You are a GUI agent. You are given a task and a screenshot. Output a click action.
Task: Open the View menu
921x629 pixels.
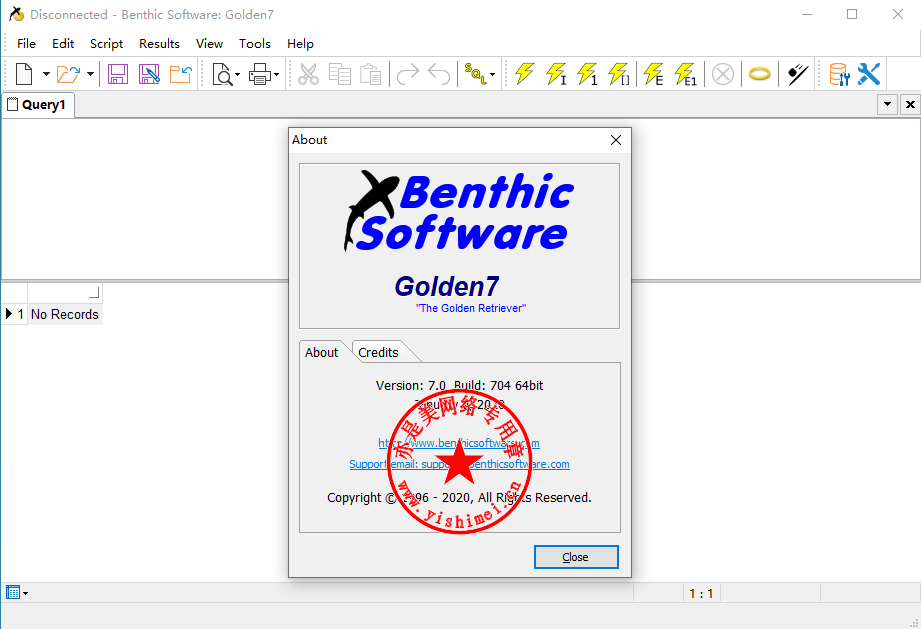pyautogui.click(x=210, y=43)
